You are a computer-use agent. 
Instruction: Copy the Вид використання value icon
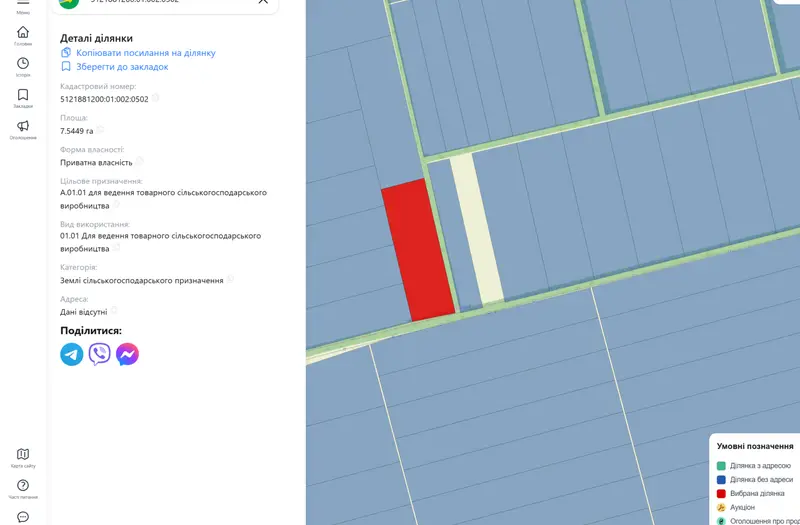tap(116, 247)
